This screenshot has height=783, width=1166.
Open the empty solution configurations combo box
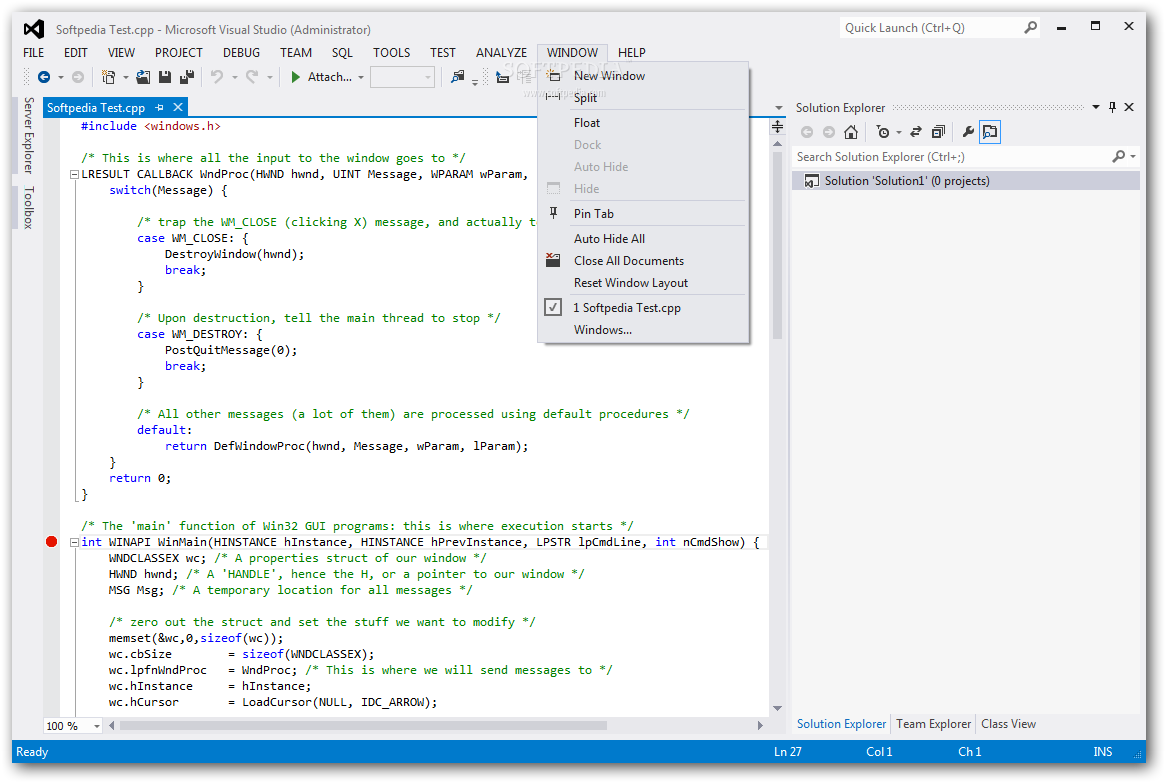(402, 77)
